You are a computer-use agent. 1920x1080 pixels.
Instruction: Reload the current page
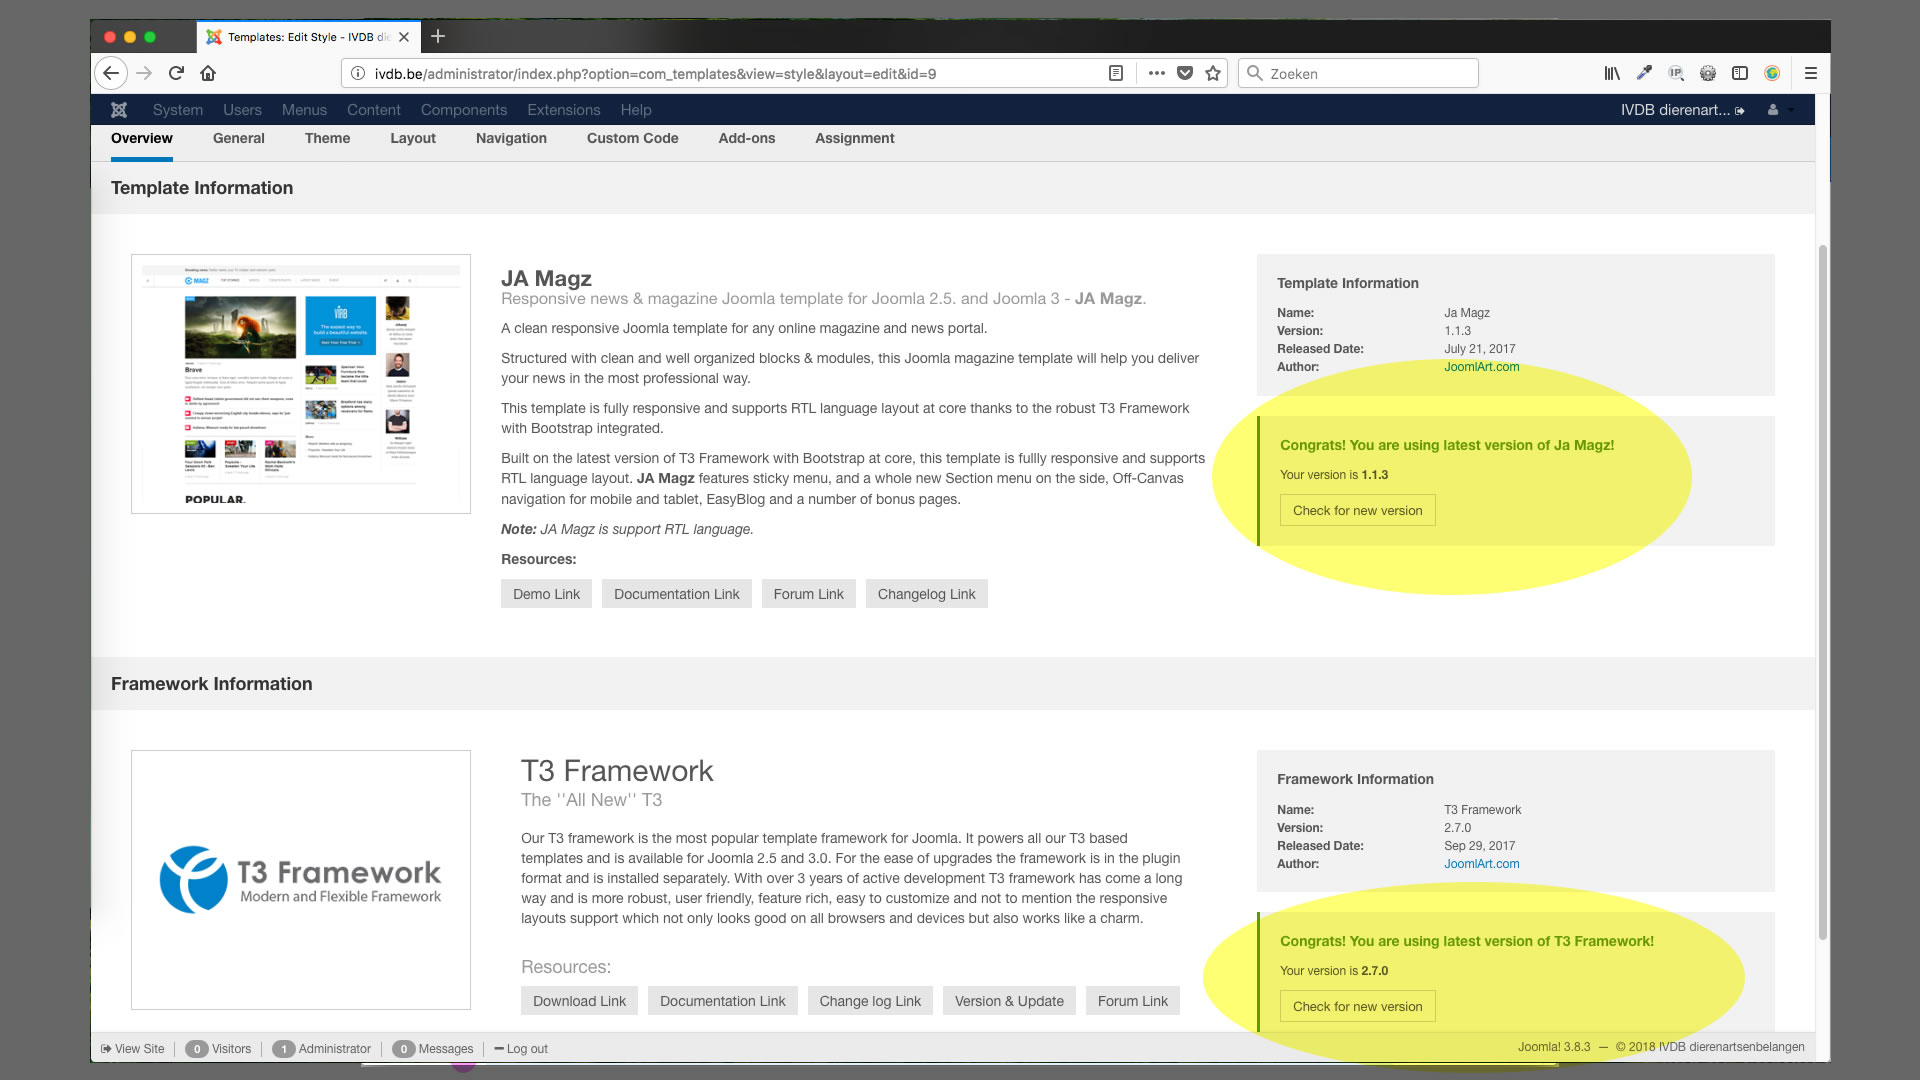pyautogui.click(x=176, y=73)
